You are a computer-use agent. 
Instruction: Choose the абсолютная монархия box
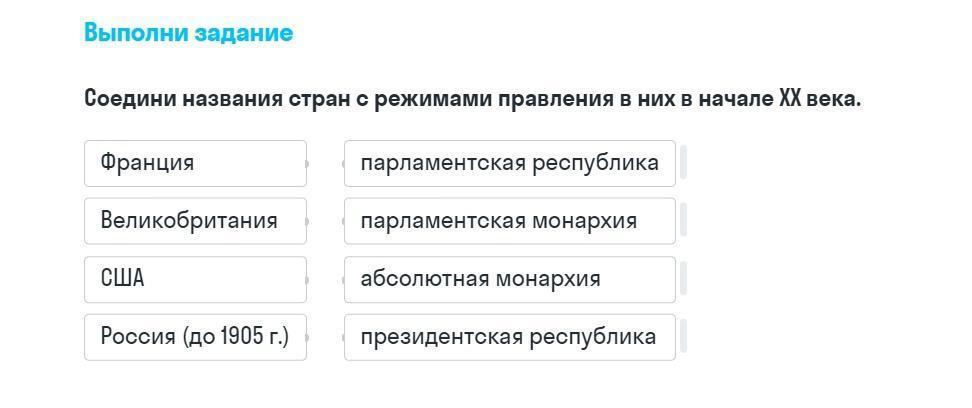pyautogui.click(x=509, y=279)
